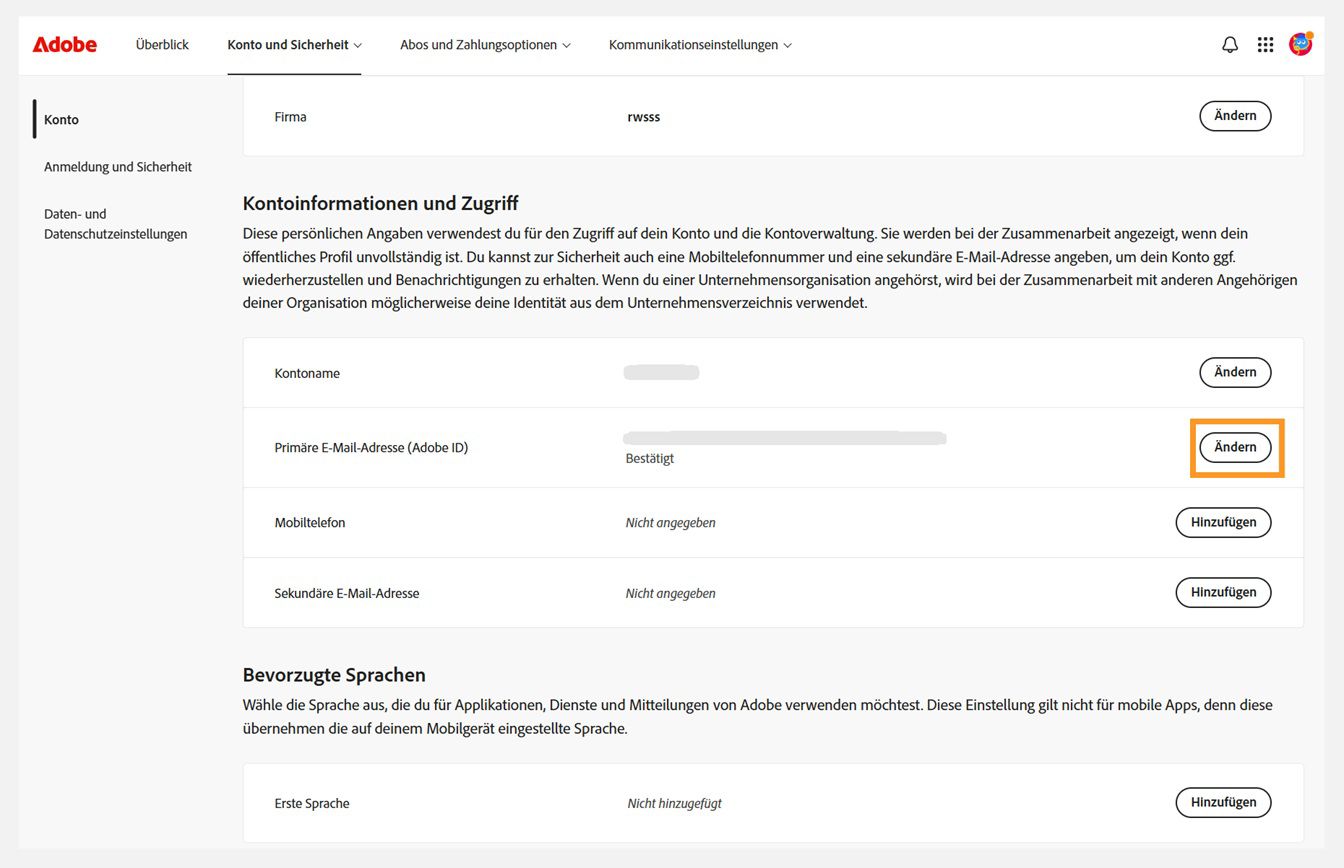
Task: Expand the Abos und Zahlungsoptionen dropdown
Action: 485,44
